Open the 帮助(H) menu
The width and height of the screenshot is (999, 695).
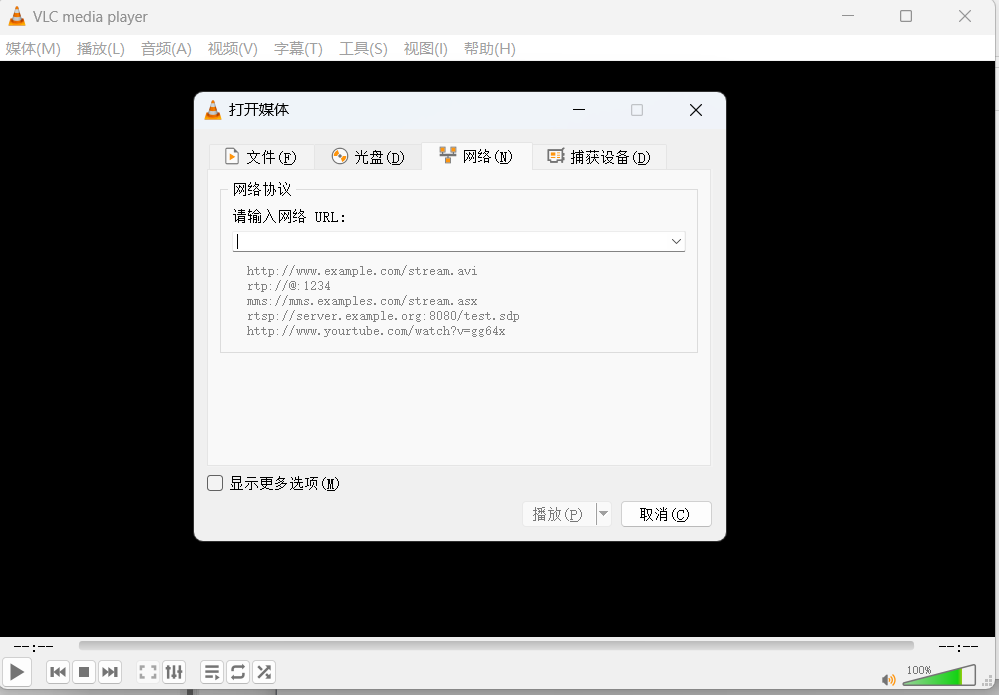(x=489, y=49)
